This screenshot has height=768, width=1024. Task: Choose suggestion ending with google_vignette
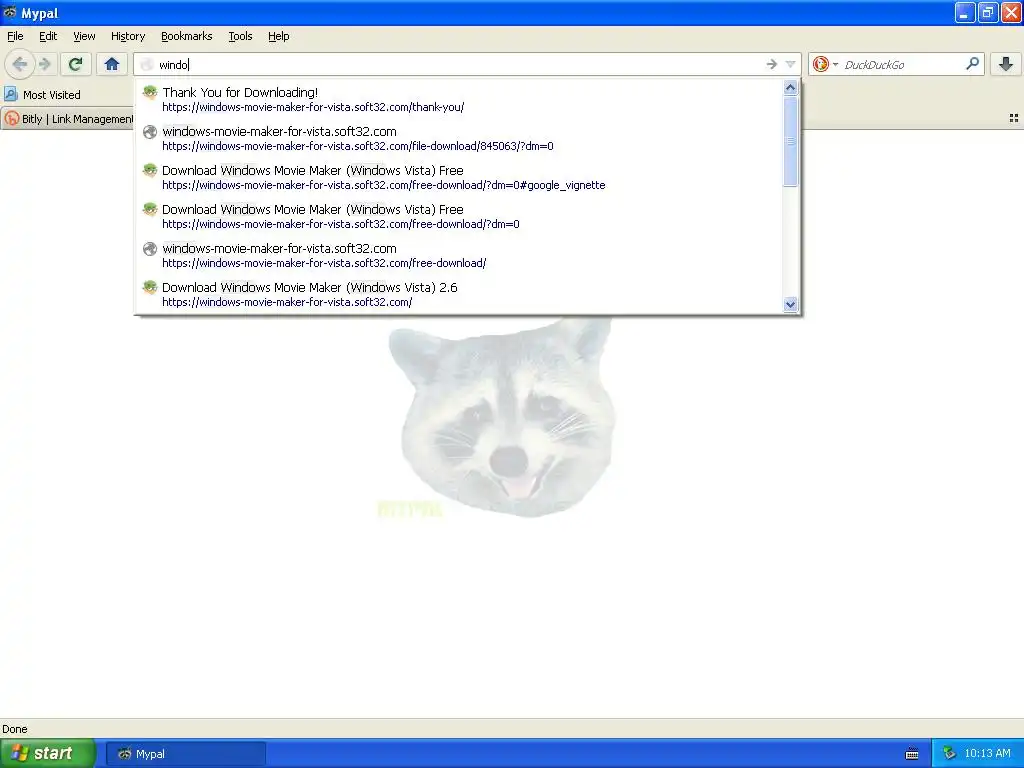click(x=460, y=178)
